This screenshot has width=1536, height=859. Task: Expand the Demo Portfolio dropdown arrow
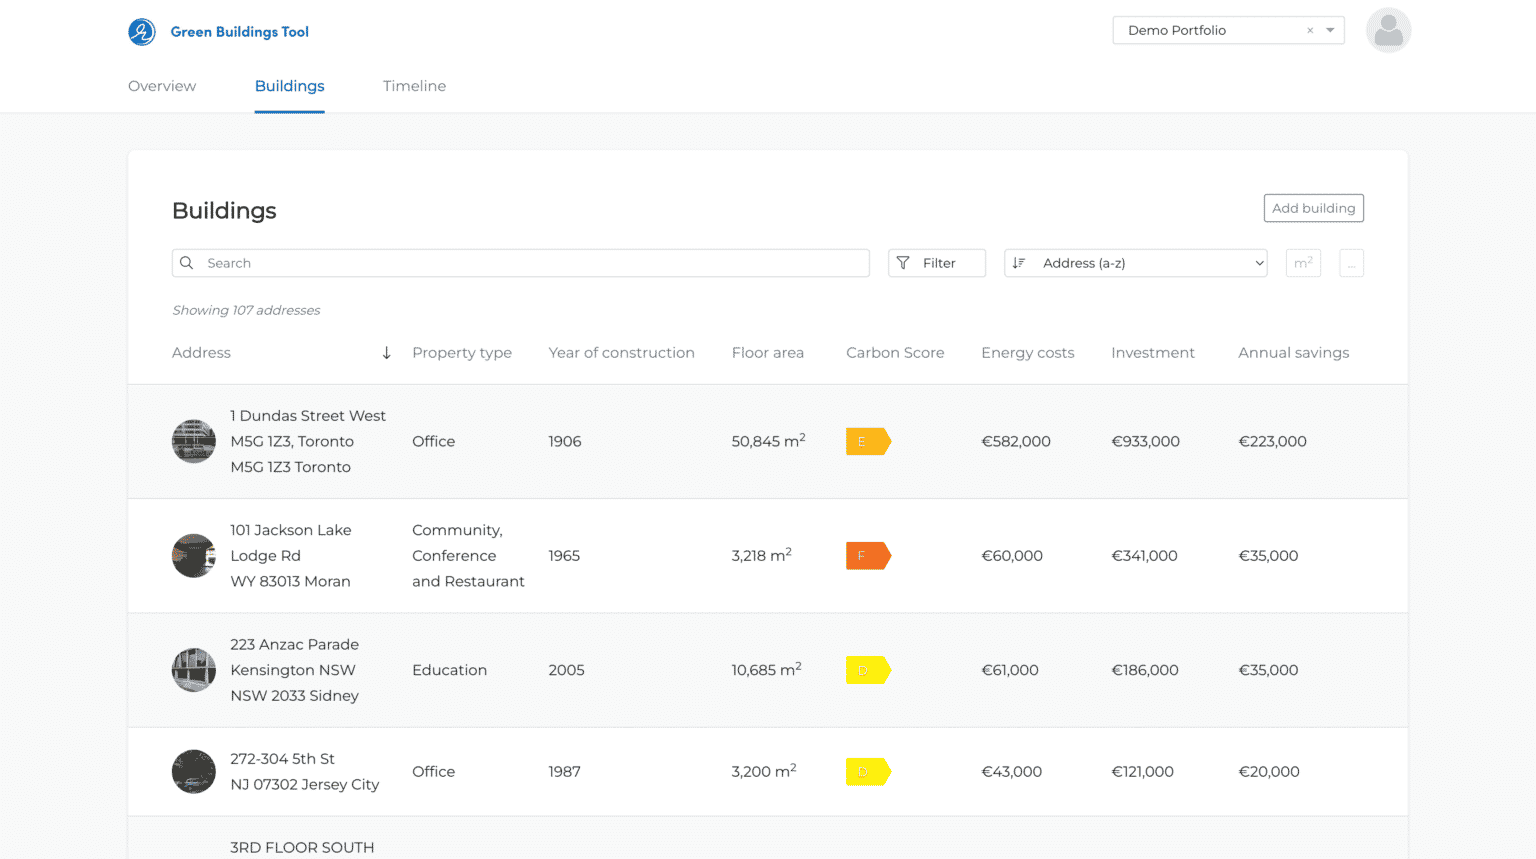tap(1330, 31)
